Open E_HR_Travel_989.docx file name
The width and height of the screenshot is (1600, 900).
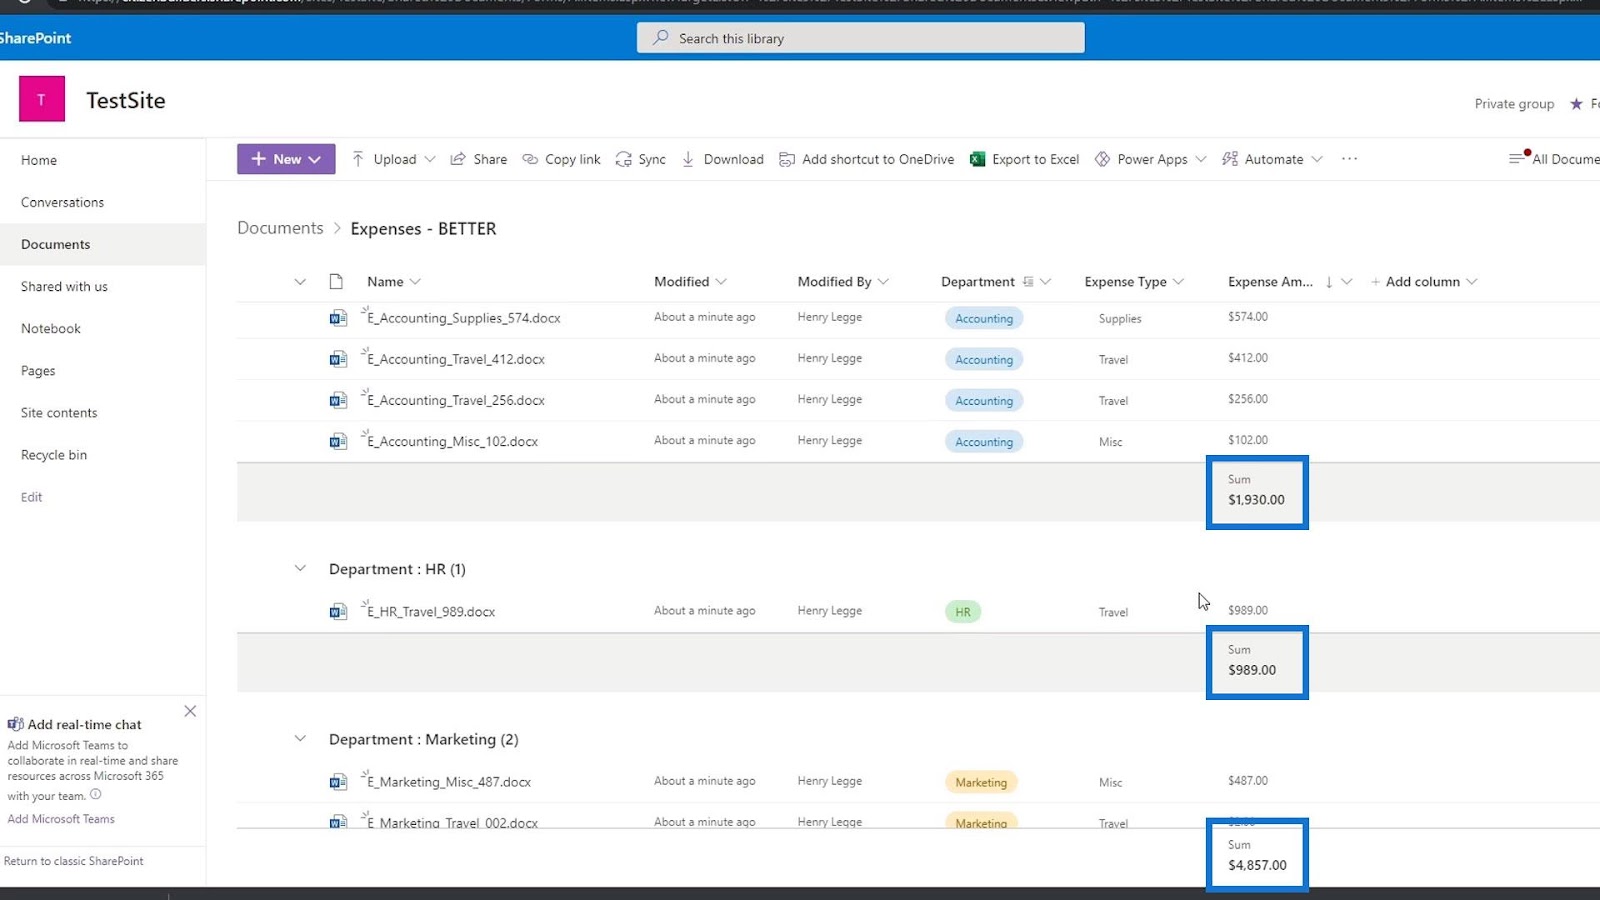point(431,612)
